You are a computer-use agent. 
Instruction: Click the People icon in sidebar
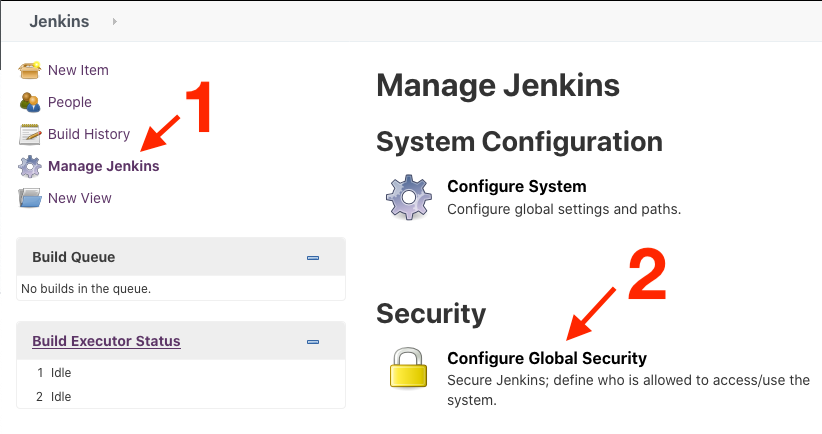pyautogui.click(x=29, y=102)
